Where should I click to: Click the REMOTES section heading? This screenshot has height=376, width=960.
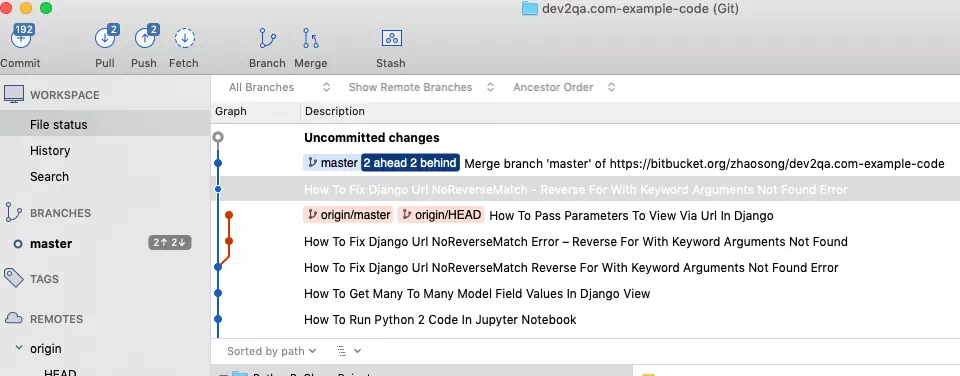coord(56,319)
